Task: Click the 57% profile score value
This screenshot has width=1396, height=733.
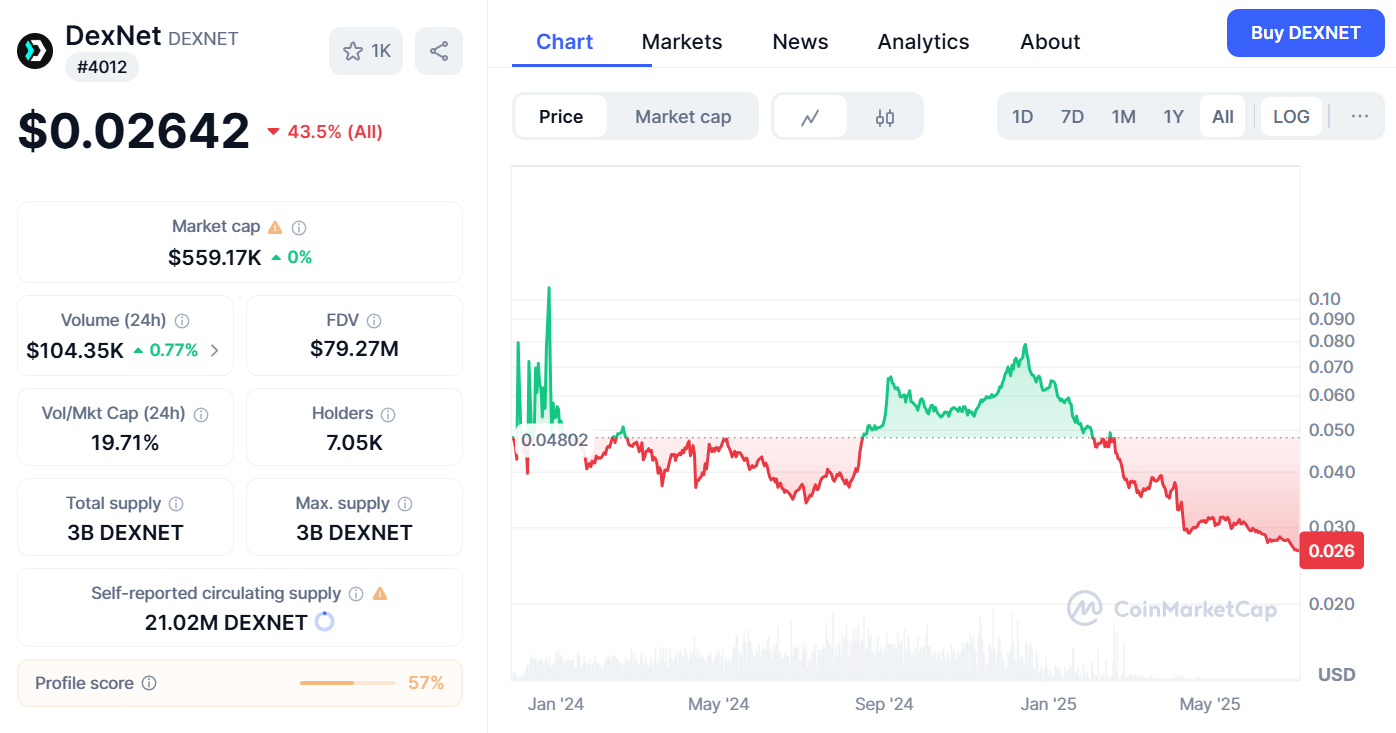Action: tap(426, 683)
